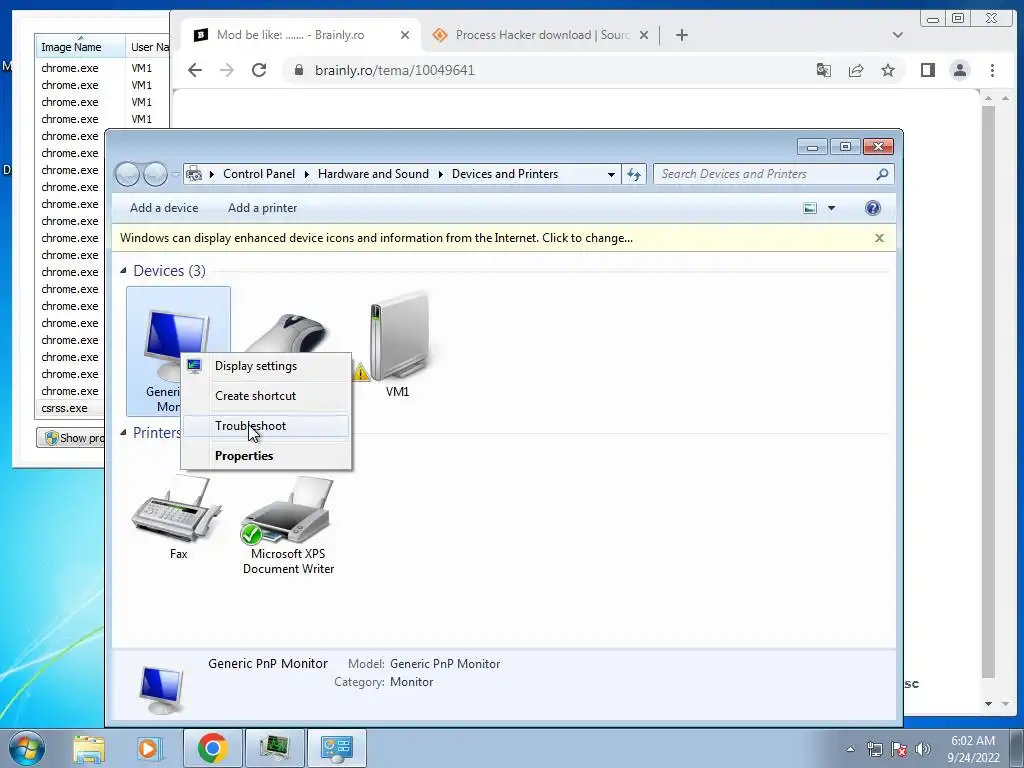This screenshot has width=1024, height=768.
Task: Click the taskbar clock showing 6:02 AM
Action: [973, 749]
